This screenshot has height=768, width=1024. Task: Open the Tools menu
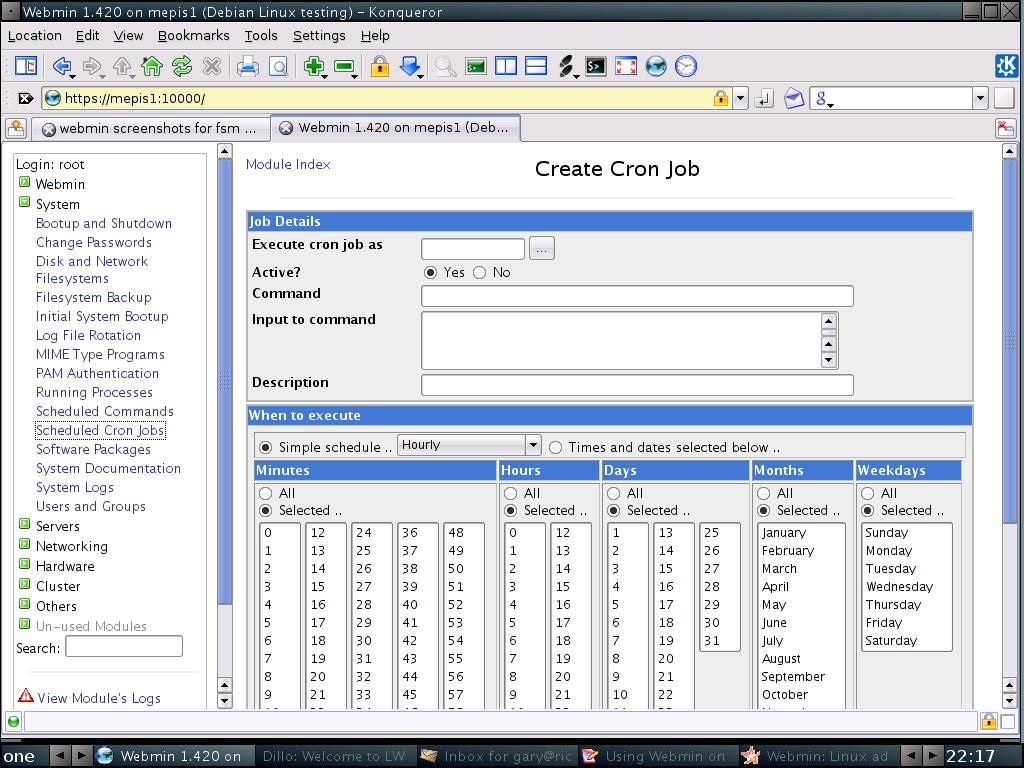pyautogui.click(x=261, y=36)
